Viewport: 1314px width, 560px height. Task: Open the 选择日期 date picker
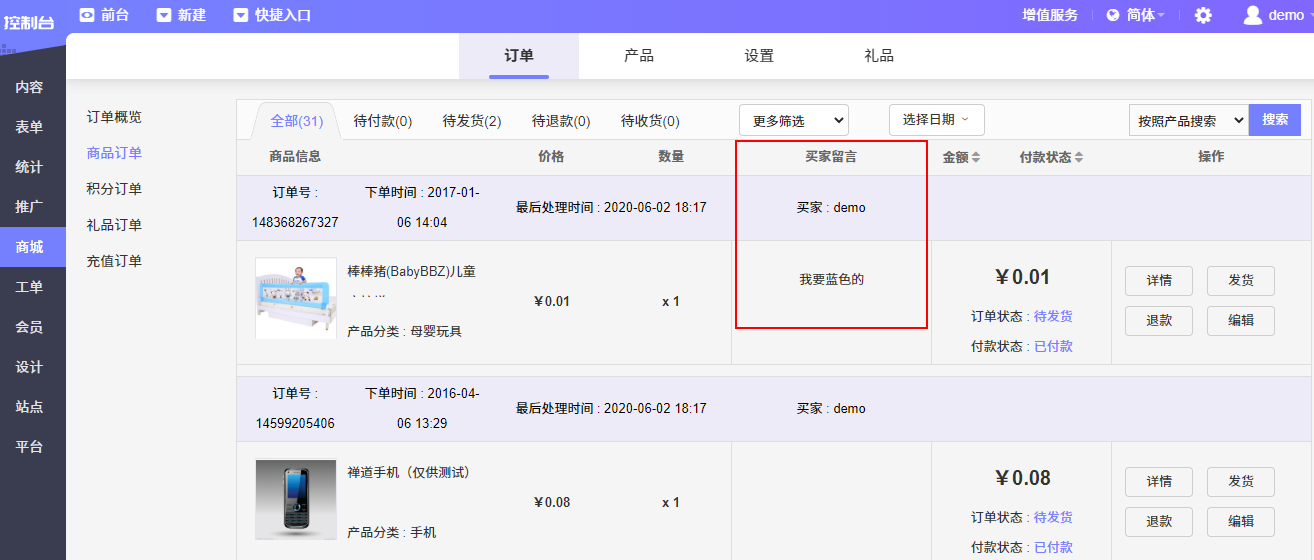[936, 120]
